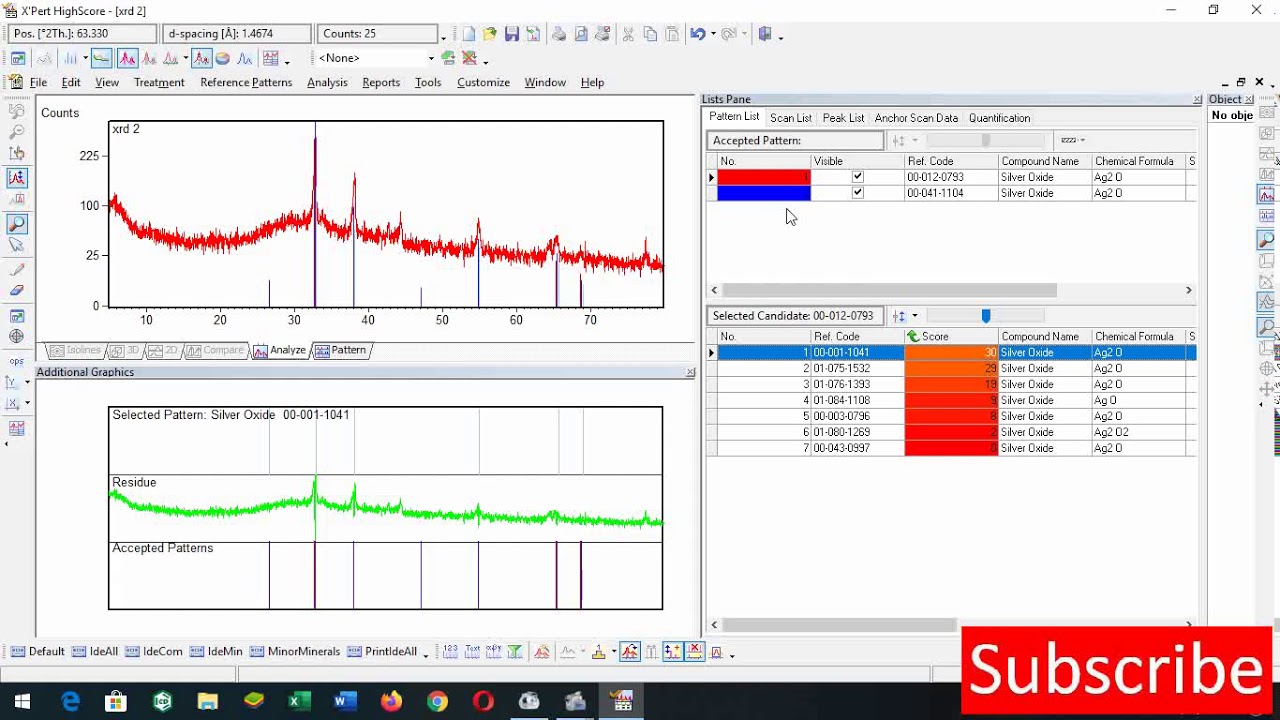Click the slider beside Selected Candidate field

coord(985,316)
